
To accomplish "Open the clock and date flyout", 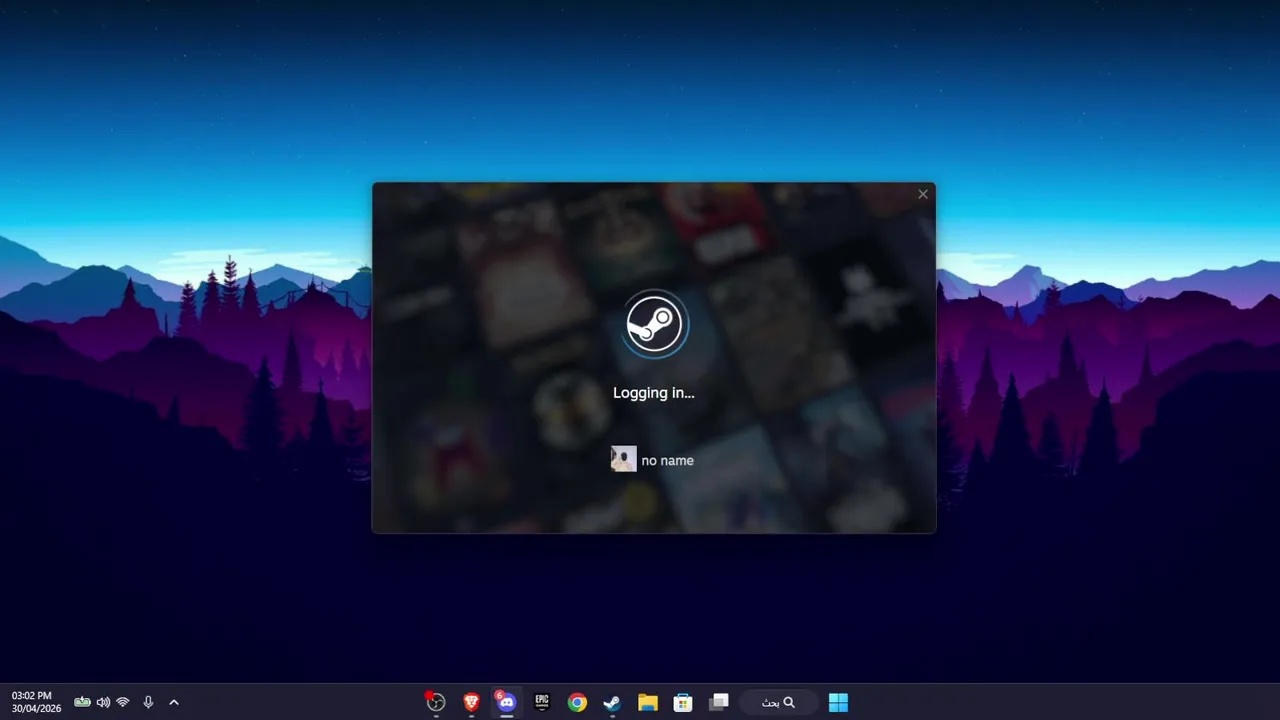I will click(36, 702).
